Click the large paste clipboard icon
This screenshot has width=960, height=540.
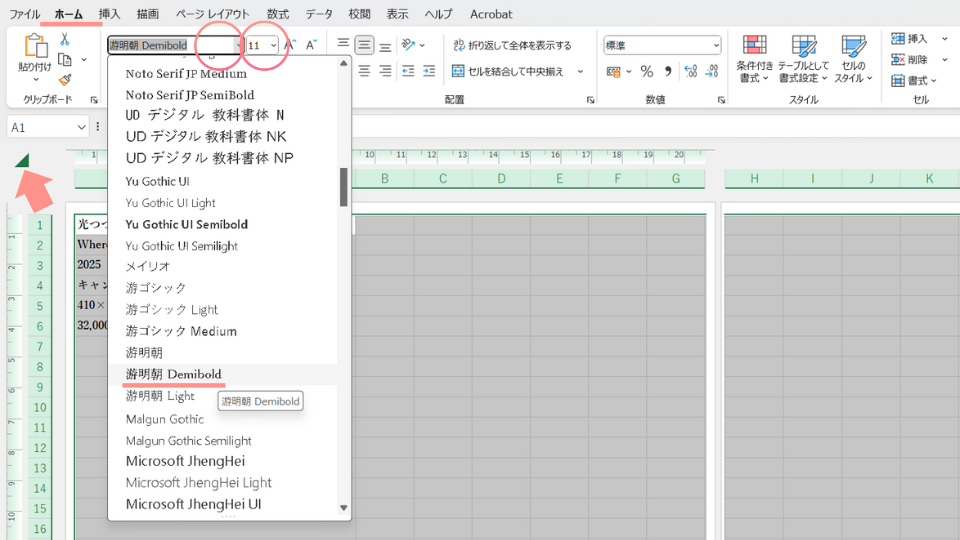tap(36, 46)
